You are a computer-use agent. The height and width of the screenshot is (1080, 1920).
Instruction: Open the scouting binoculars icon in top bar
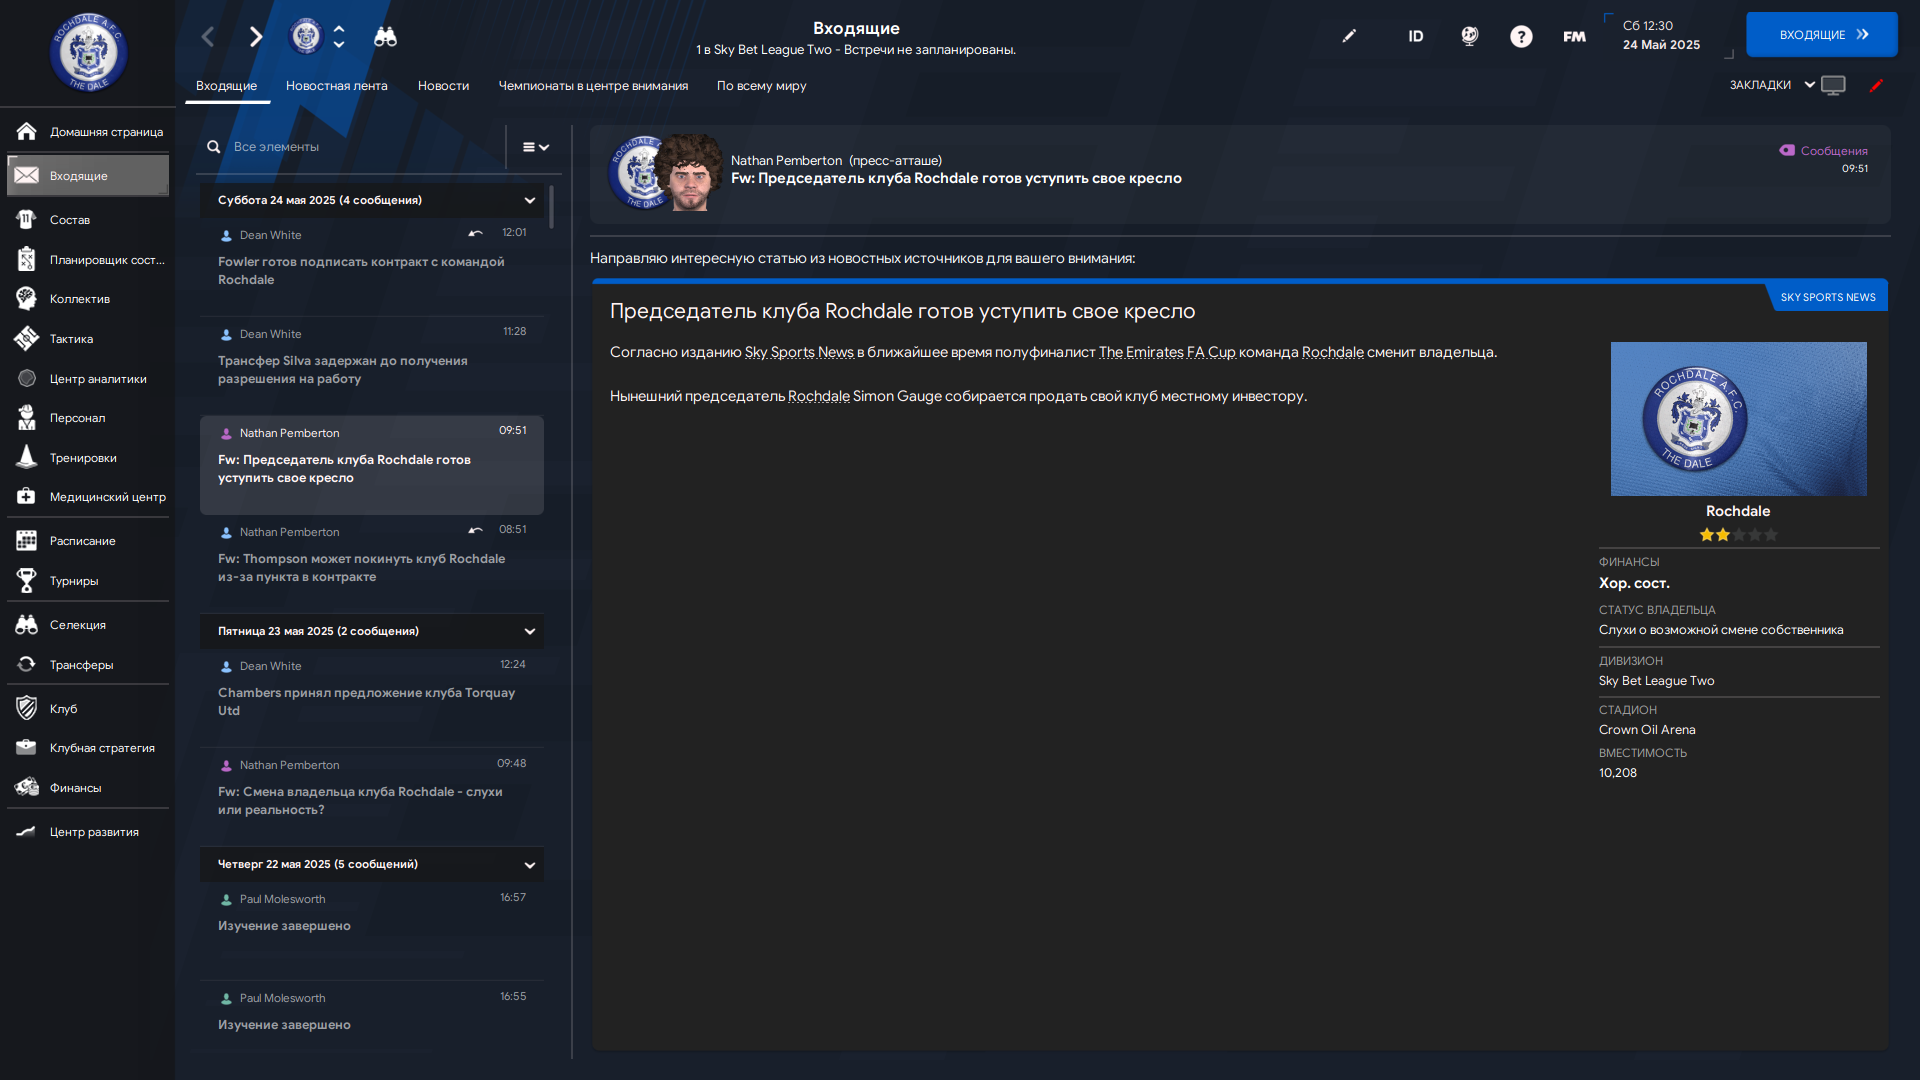tap(385, 37)
